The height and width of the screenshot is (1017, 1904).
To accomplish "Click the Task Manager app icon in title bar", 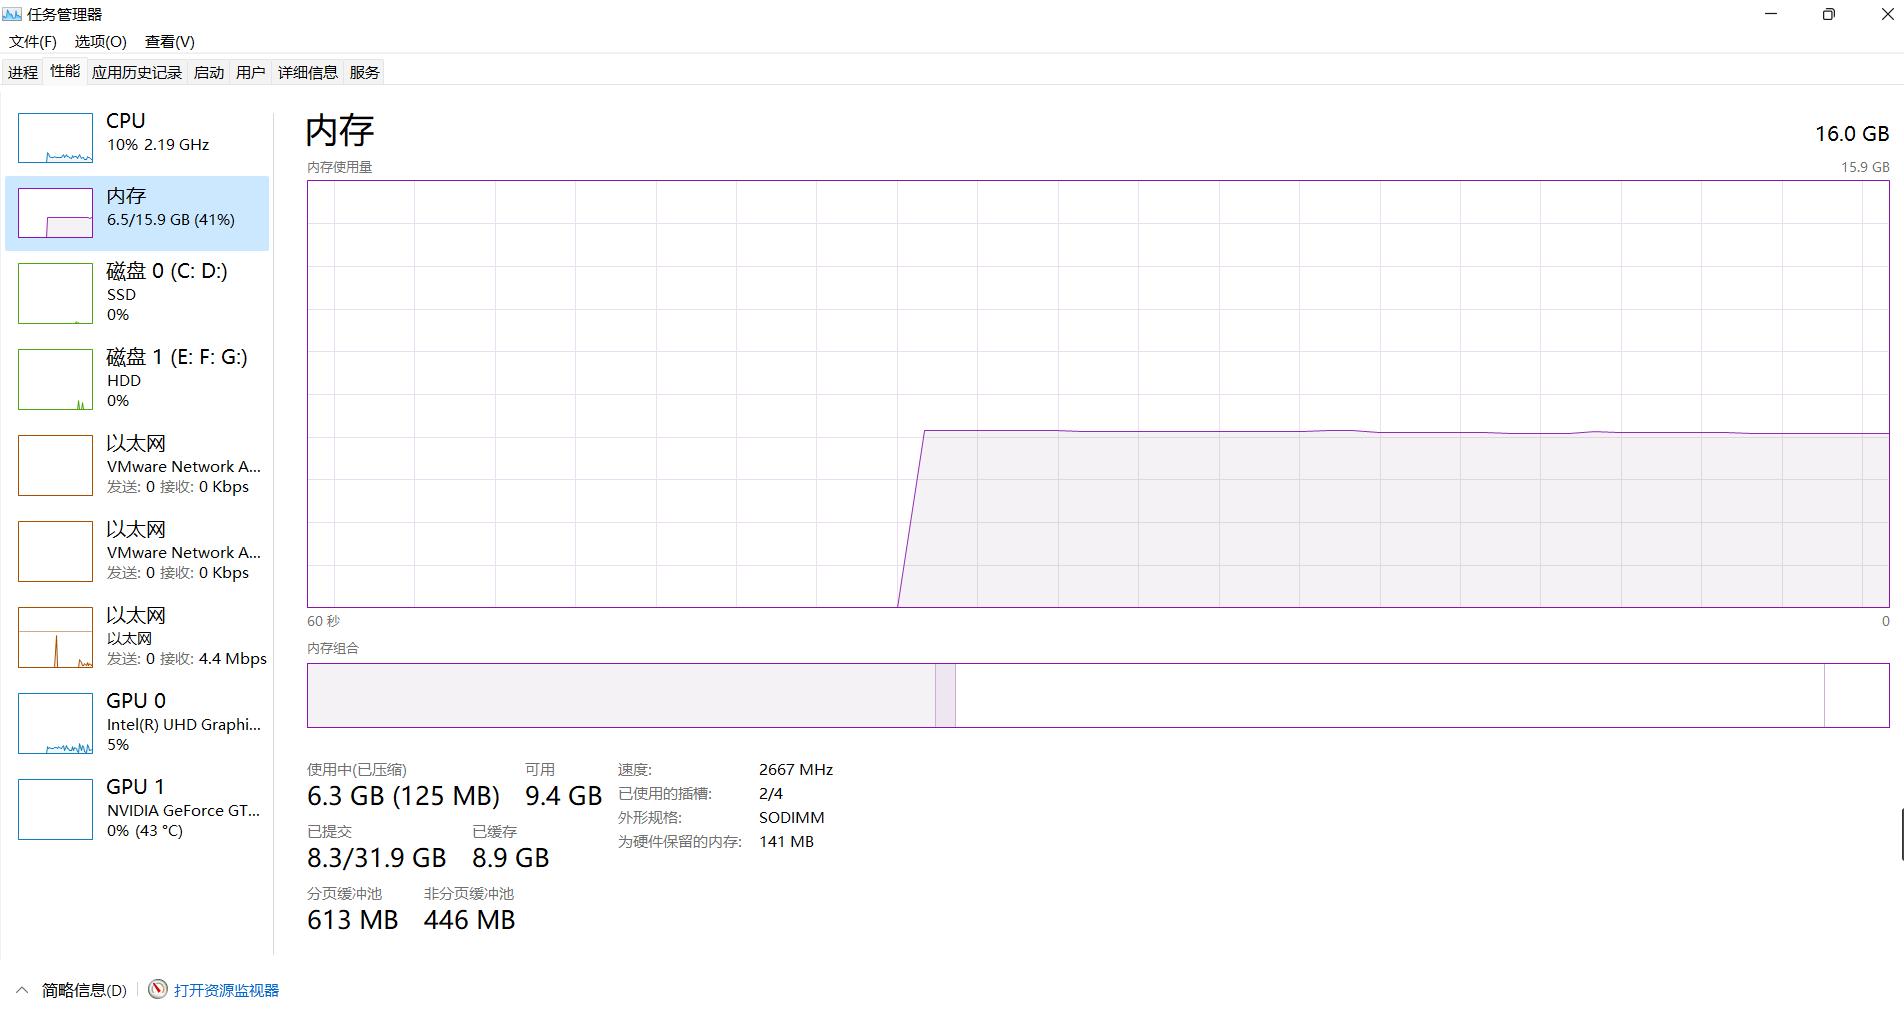I will [12, 14].
